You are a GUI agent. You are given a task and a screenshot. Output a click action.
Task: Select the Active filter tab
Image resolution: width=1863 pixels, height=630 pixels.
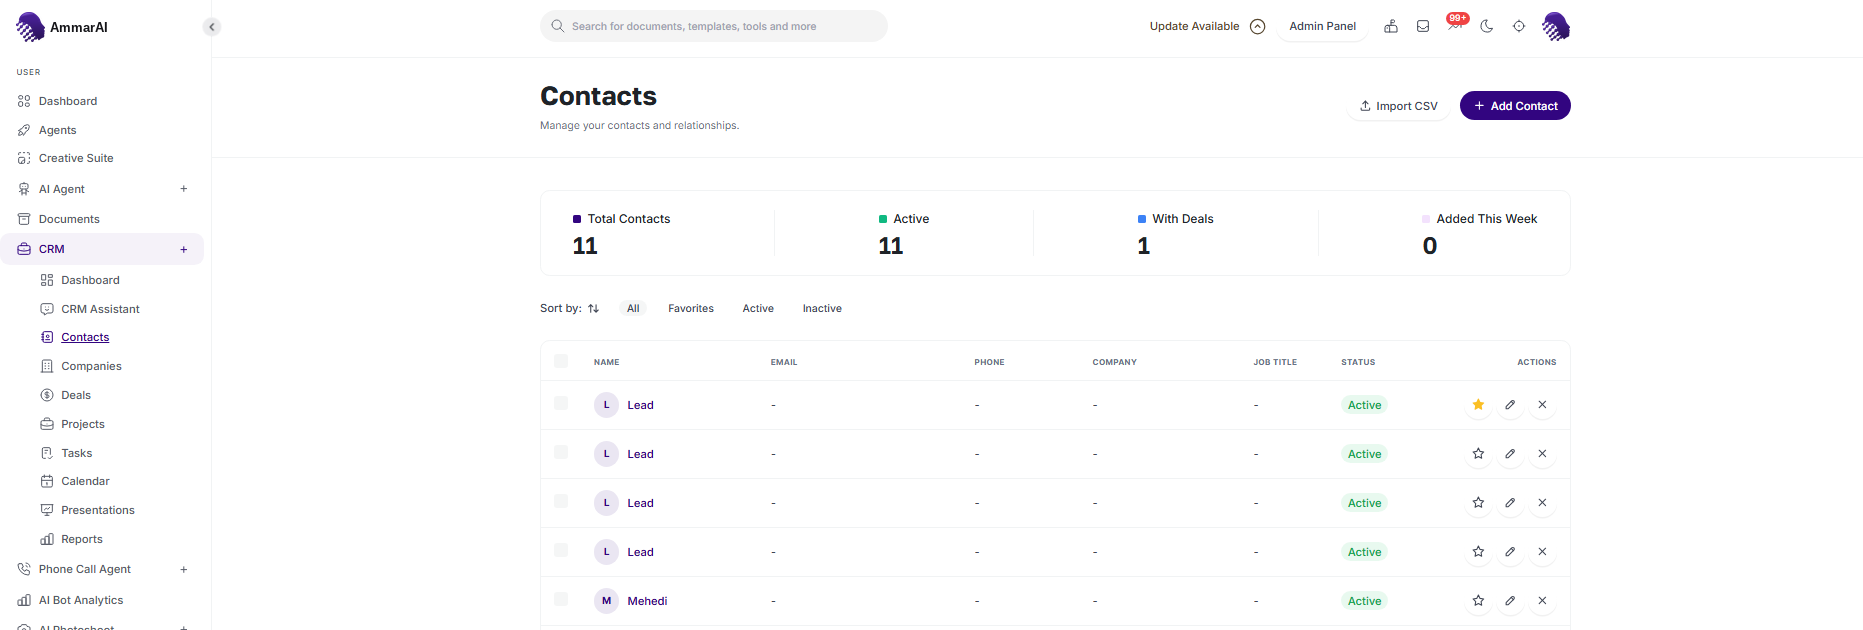point(758,309)
